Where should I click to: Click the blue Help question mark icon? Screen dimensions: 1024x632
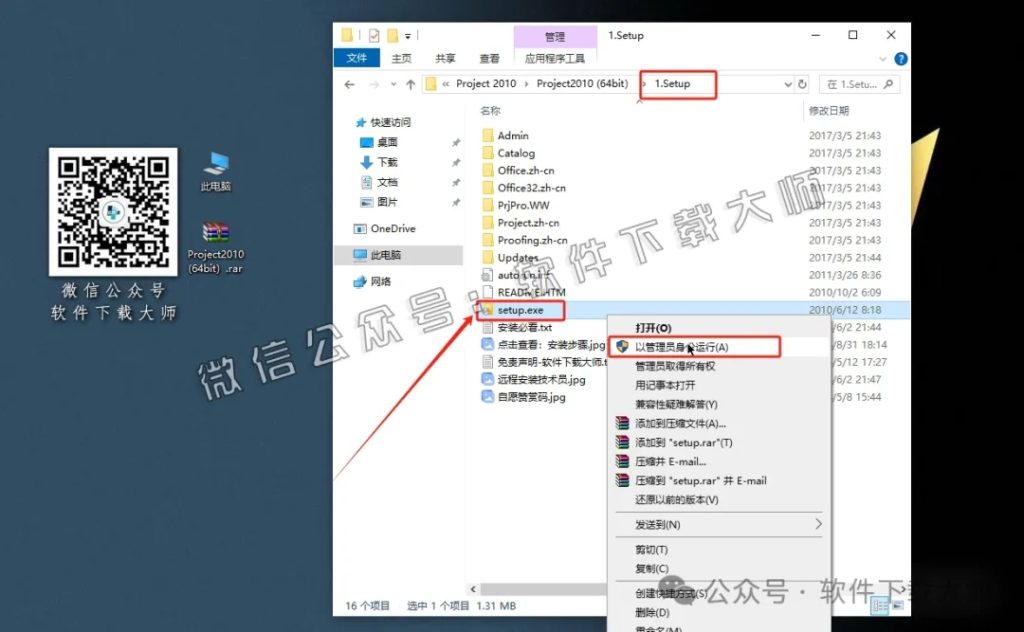[x=901, y=57]
